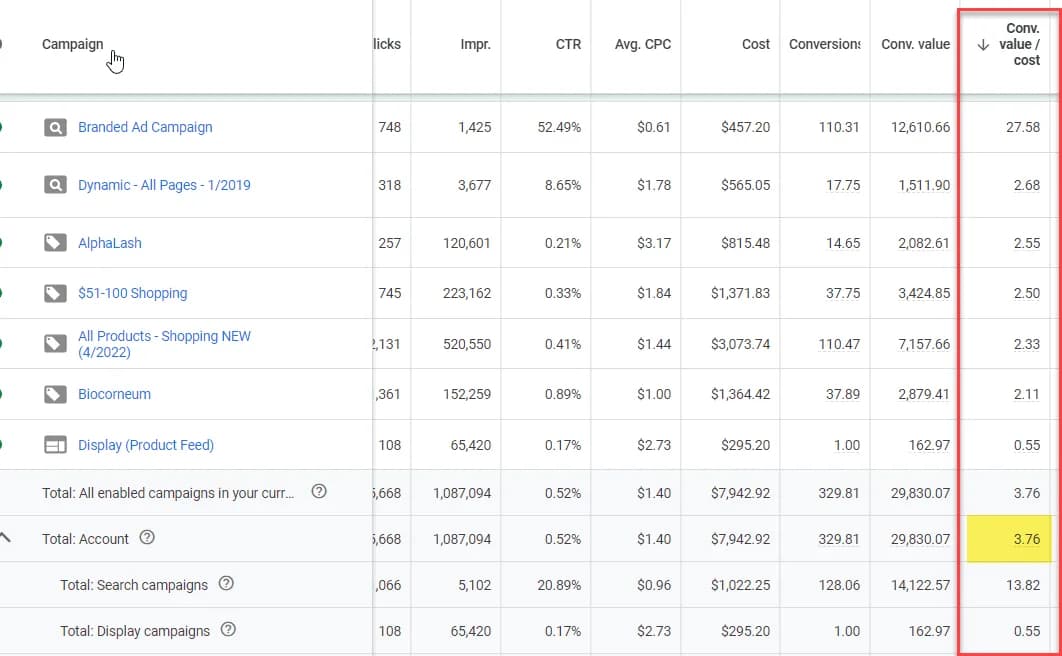Open help icon next to Total: Account
The height and width of the screenshot is (656, 1062).
(x=147, y=538)
